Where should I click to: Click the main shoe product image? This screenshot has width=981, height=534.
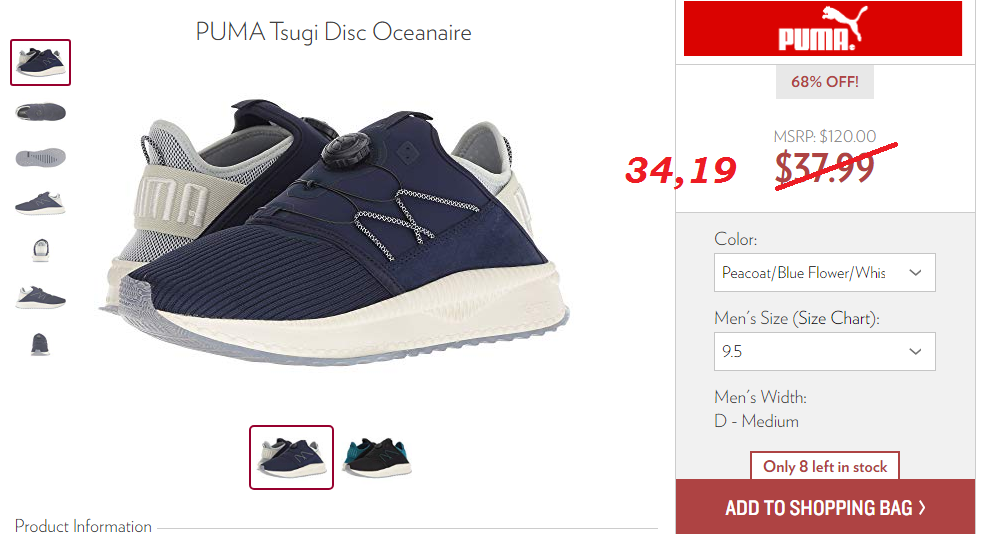(x=335, y=231)
